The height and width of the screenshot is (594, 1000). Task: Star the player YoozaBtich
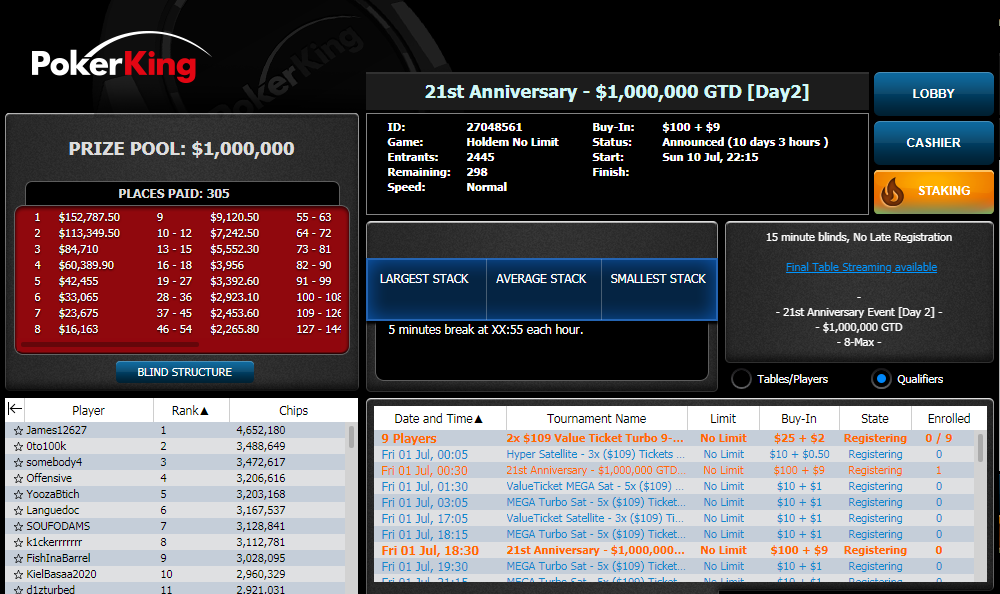pos(18,494)
